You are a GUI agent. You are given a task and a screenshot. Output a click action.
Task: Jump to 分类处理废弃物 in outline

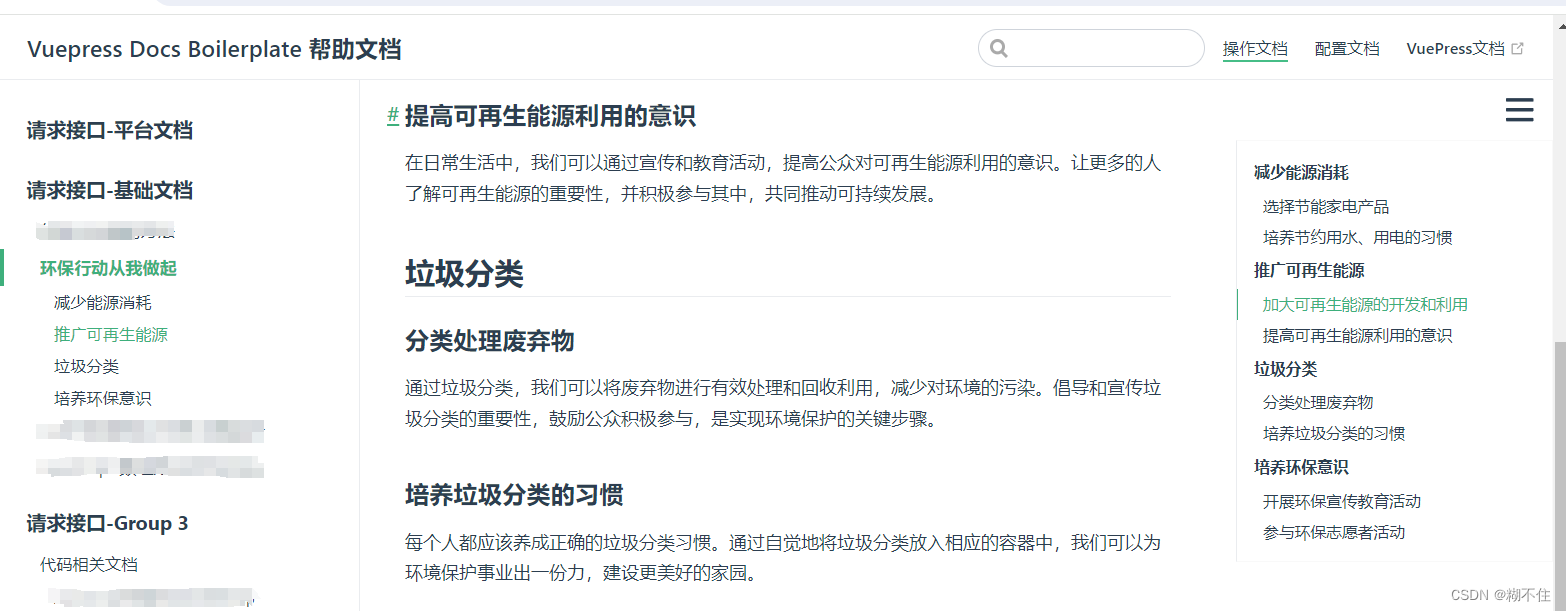tap(1318, 402)
